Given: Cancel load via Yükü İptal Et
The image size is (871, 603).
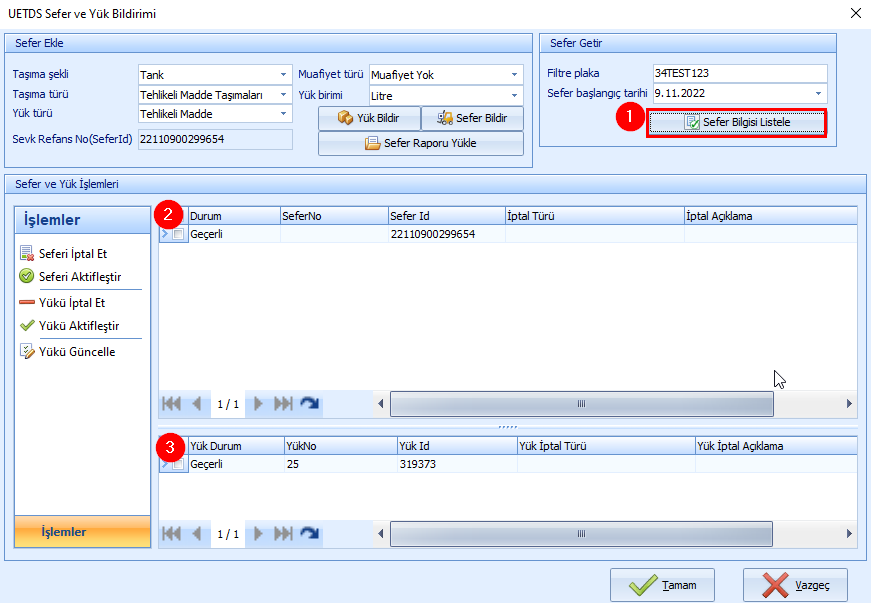Looking at the screenshot, I should [62, 303].
